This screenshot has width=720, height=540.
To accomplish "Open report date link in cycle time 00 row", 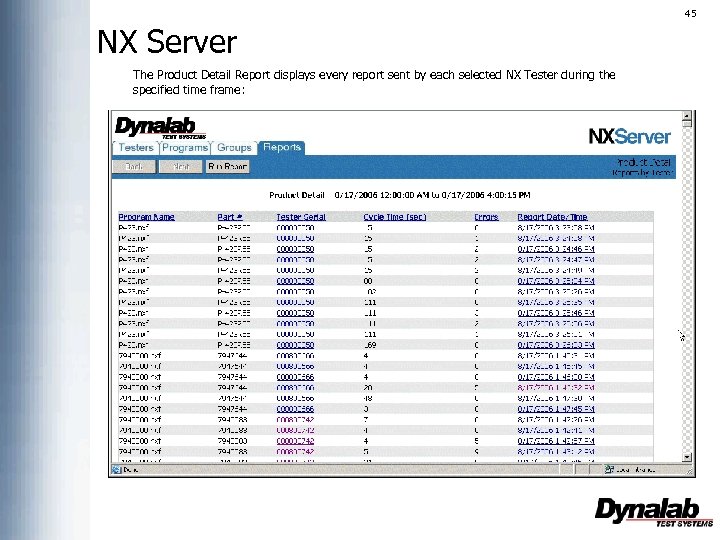I will (556, 281).
